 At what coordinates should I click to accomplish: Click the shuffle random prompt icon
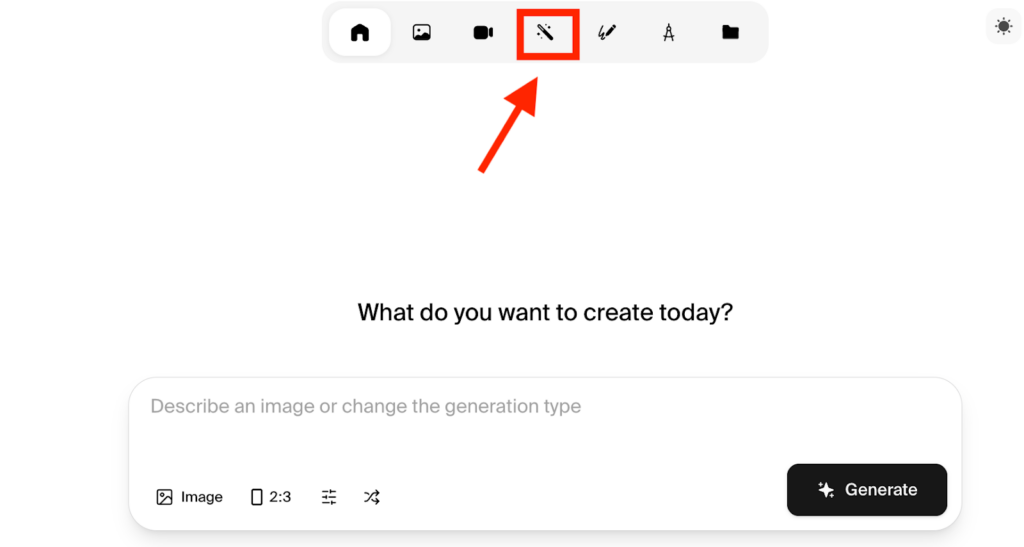372,497
